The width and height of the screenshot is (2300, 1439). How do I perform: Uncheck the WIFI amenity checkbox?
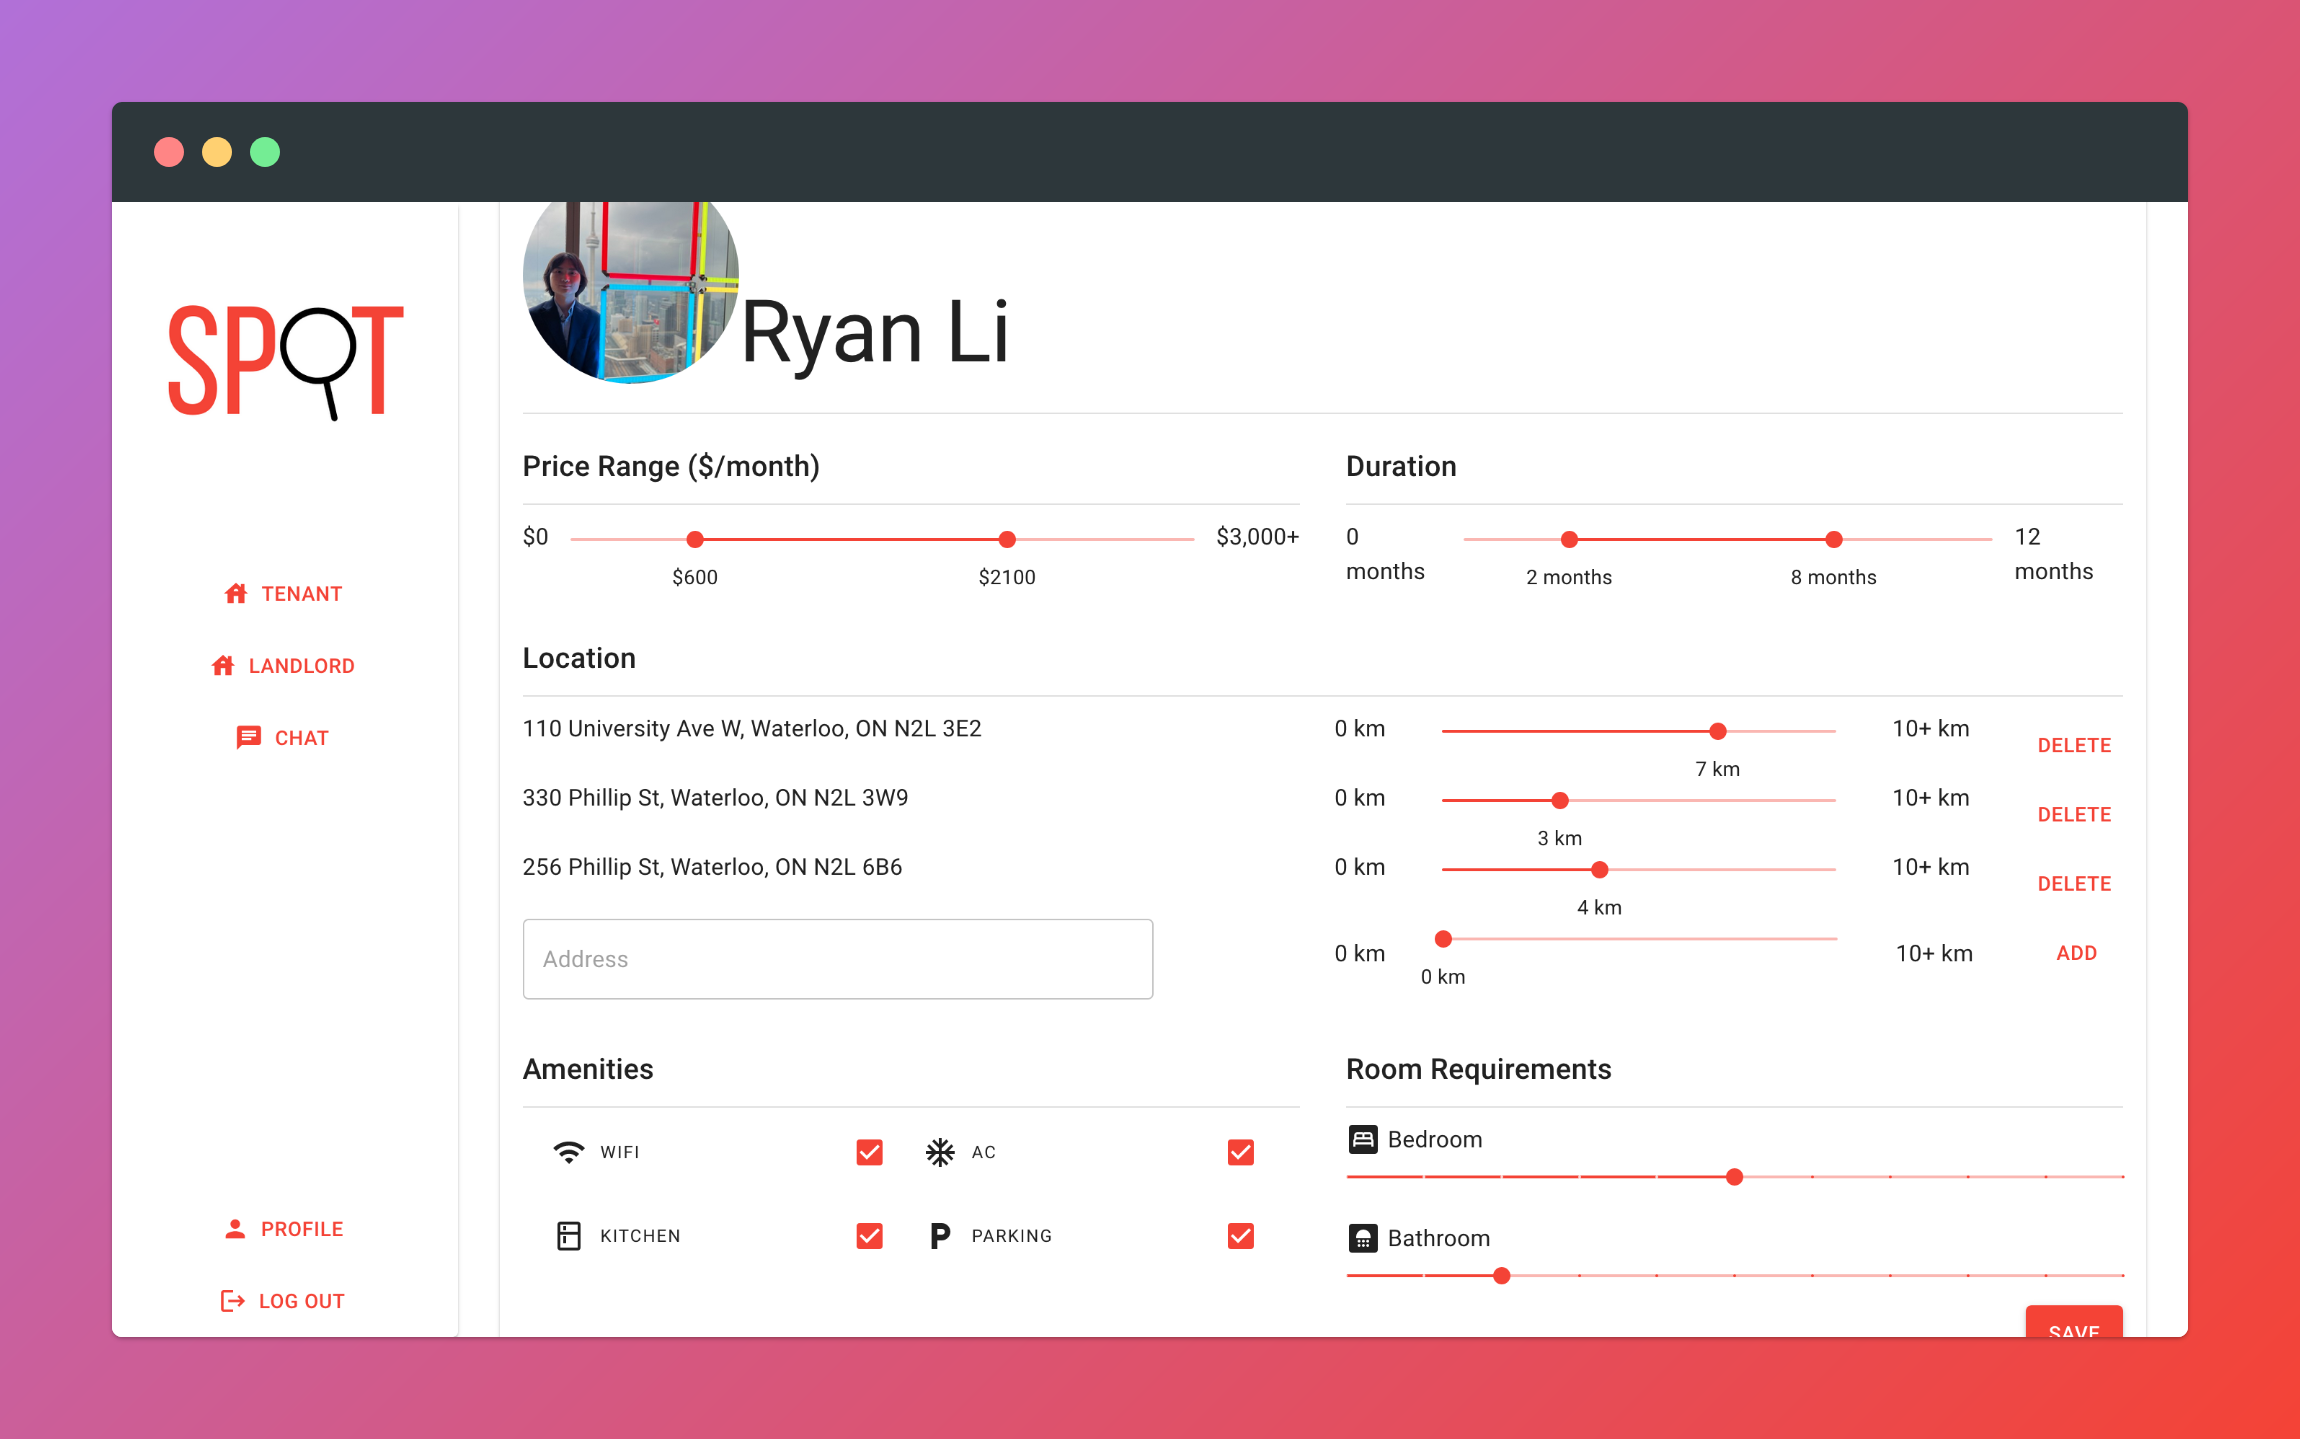pos(869,1152)
